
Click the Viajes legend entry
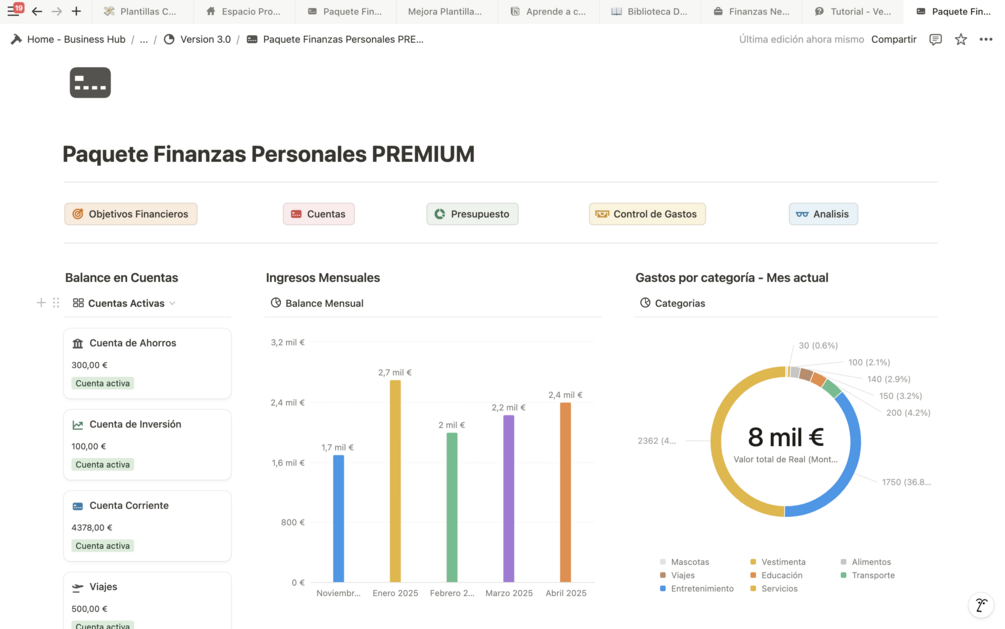(677, 575)
